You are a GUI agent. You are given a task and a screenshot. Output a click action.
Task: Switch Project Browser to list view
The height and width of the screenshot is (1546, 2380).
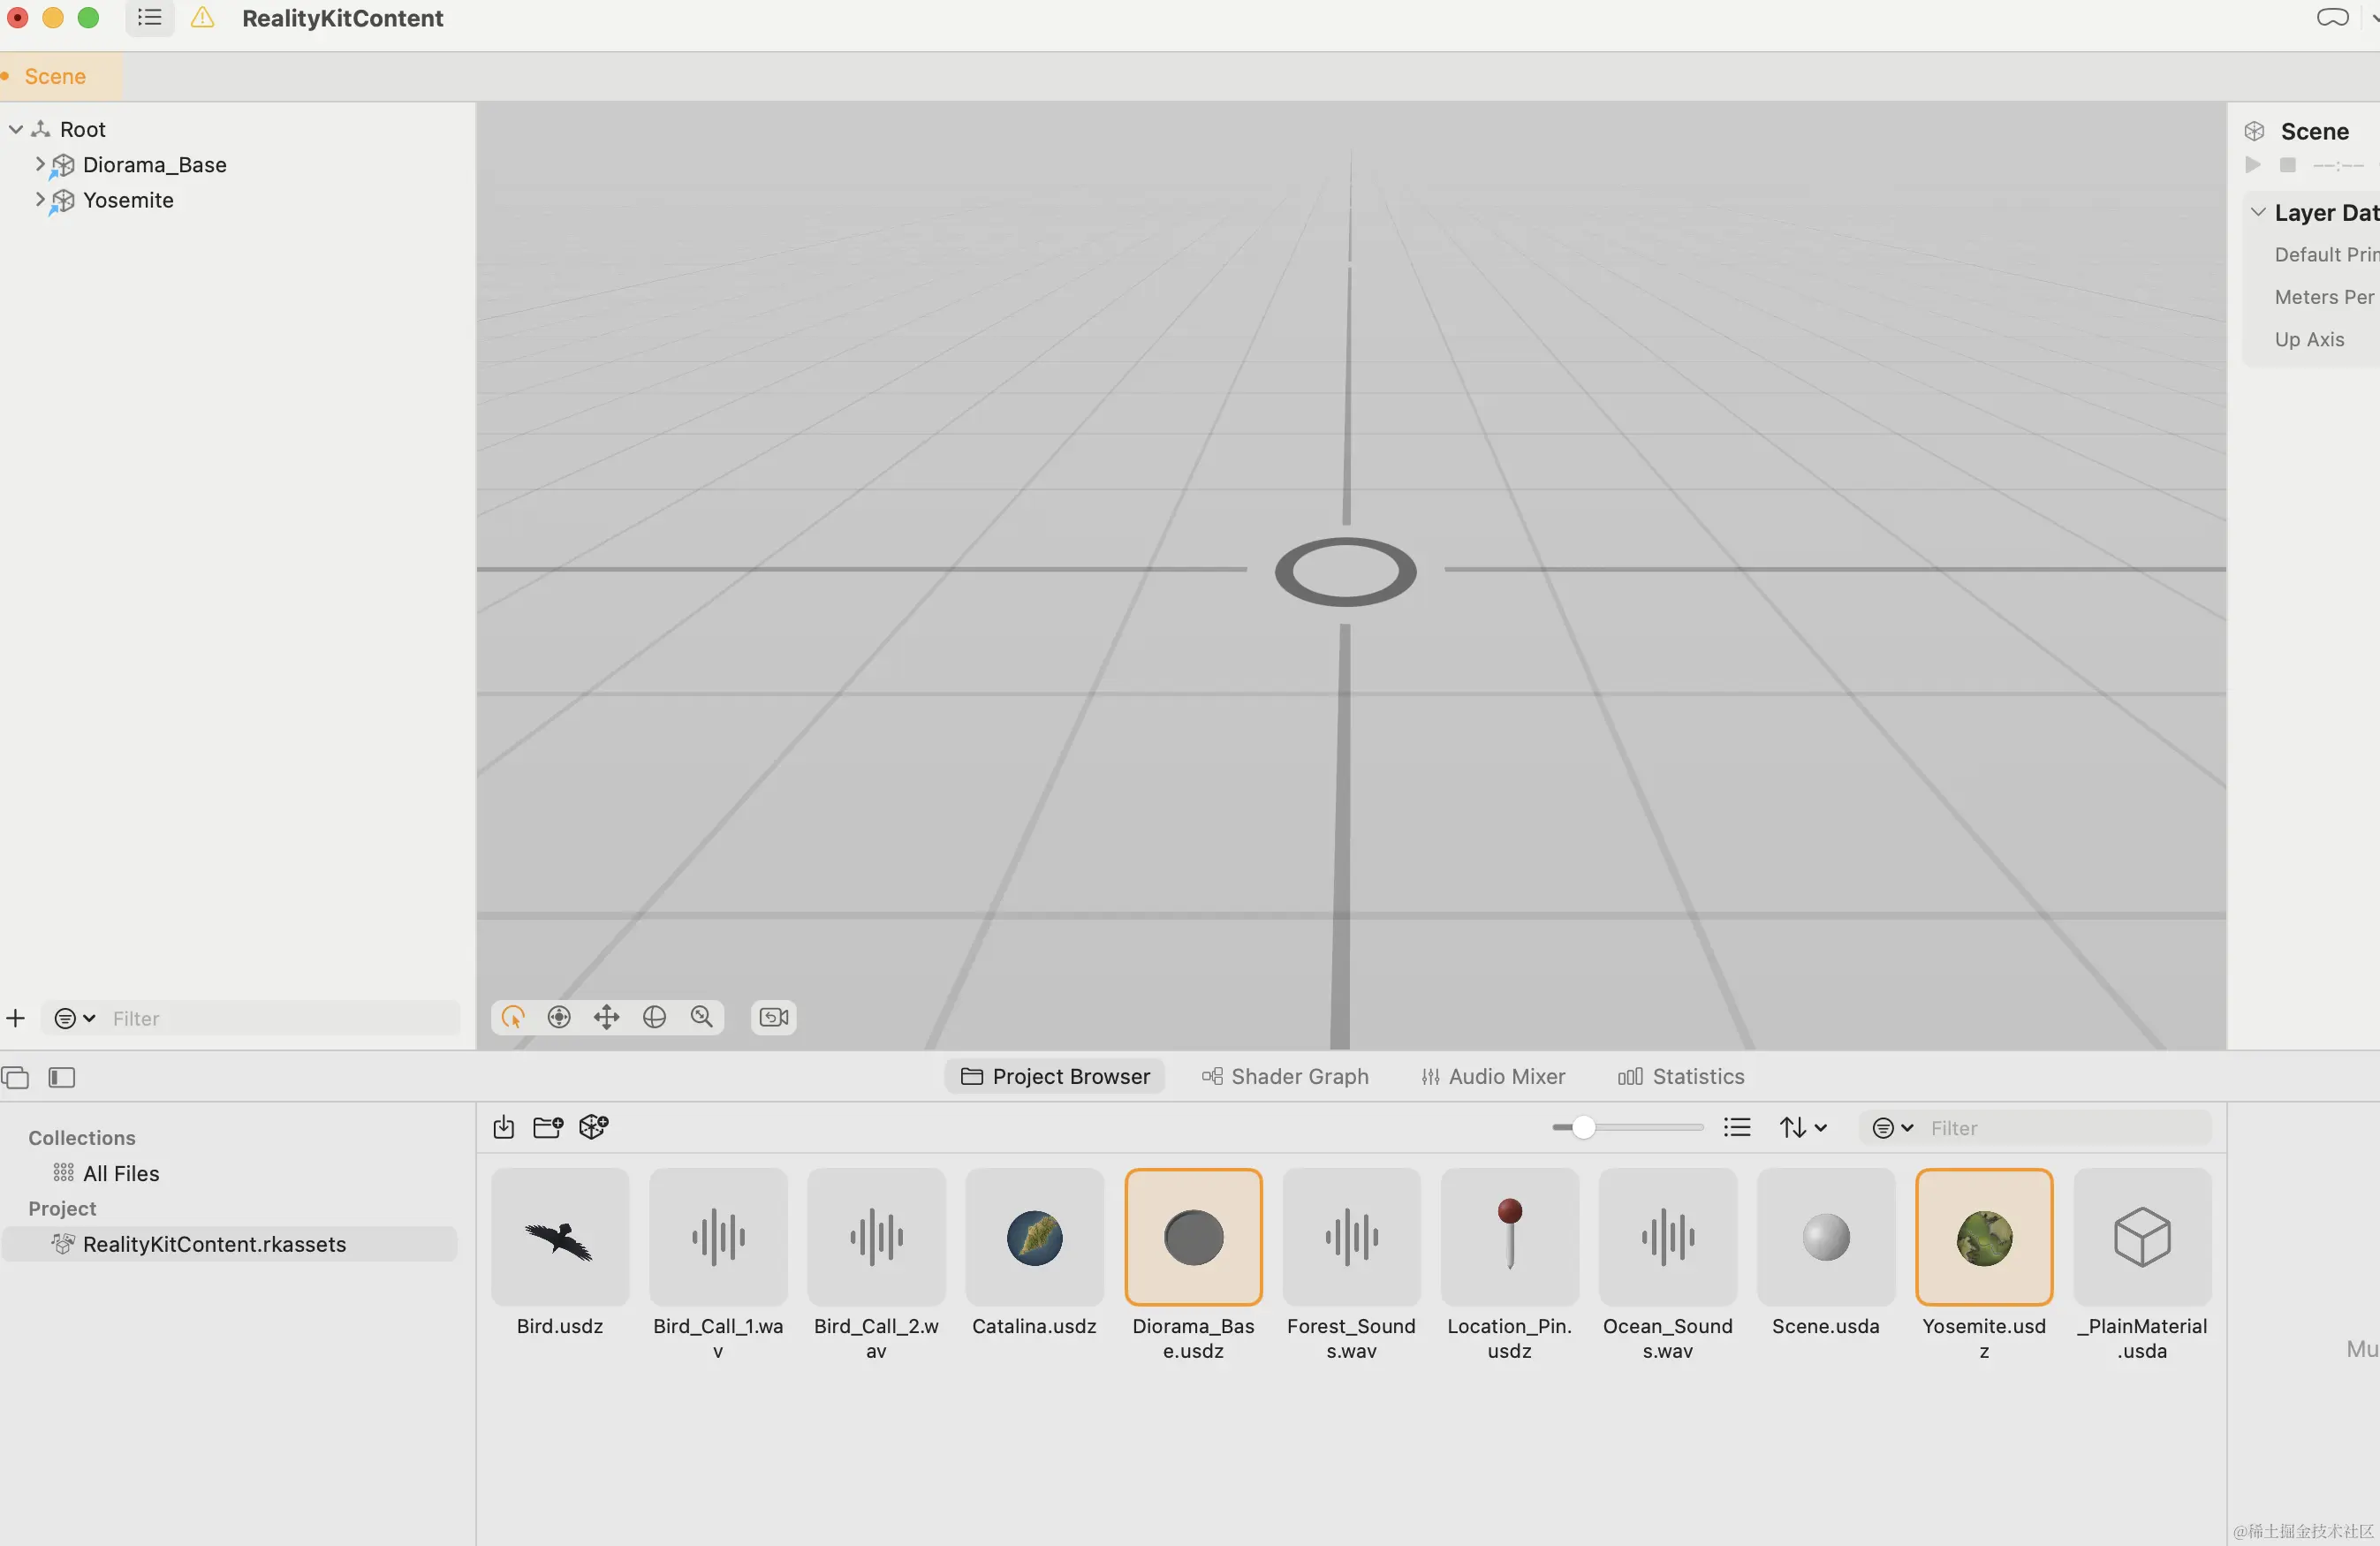[x=1738, y=1128]
